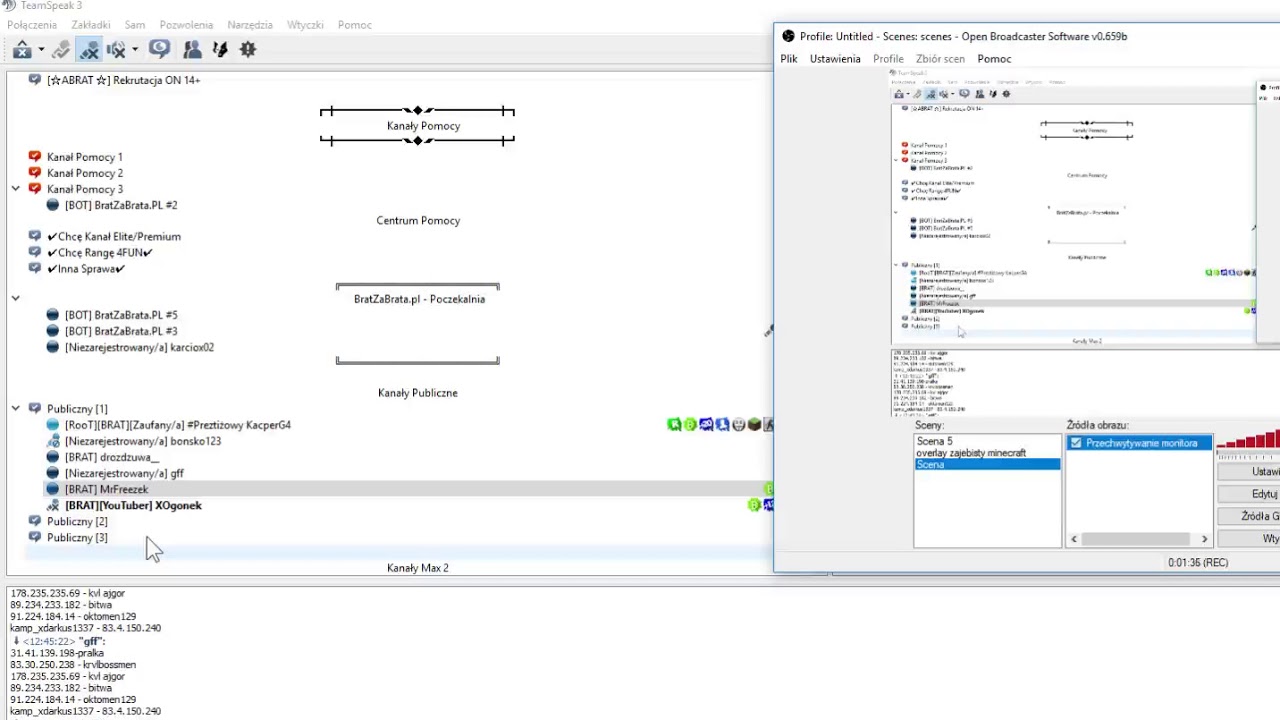Open the Ustawienia menu in OBS

tap(835, 59)
